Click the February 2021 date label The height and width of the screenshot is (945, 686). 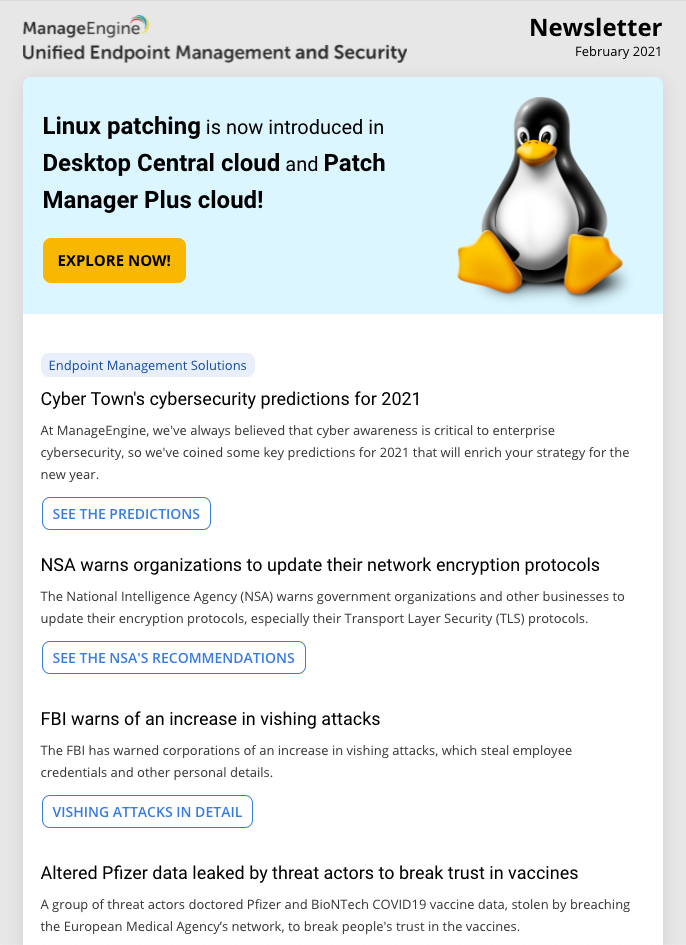(x=617, y=52)
